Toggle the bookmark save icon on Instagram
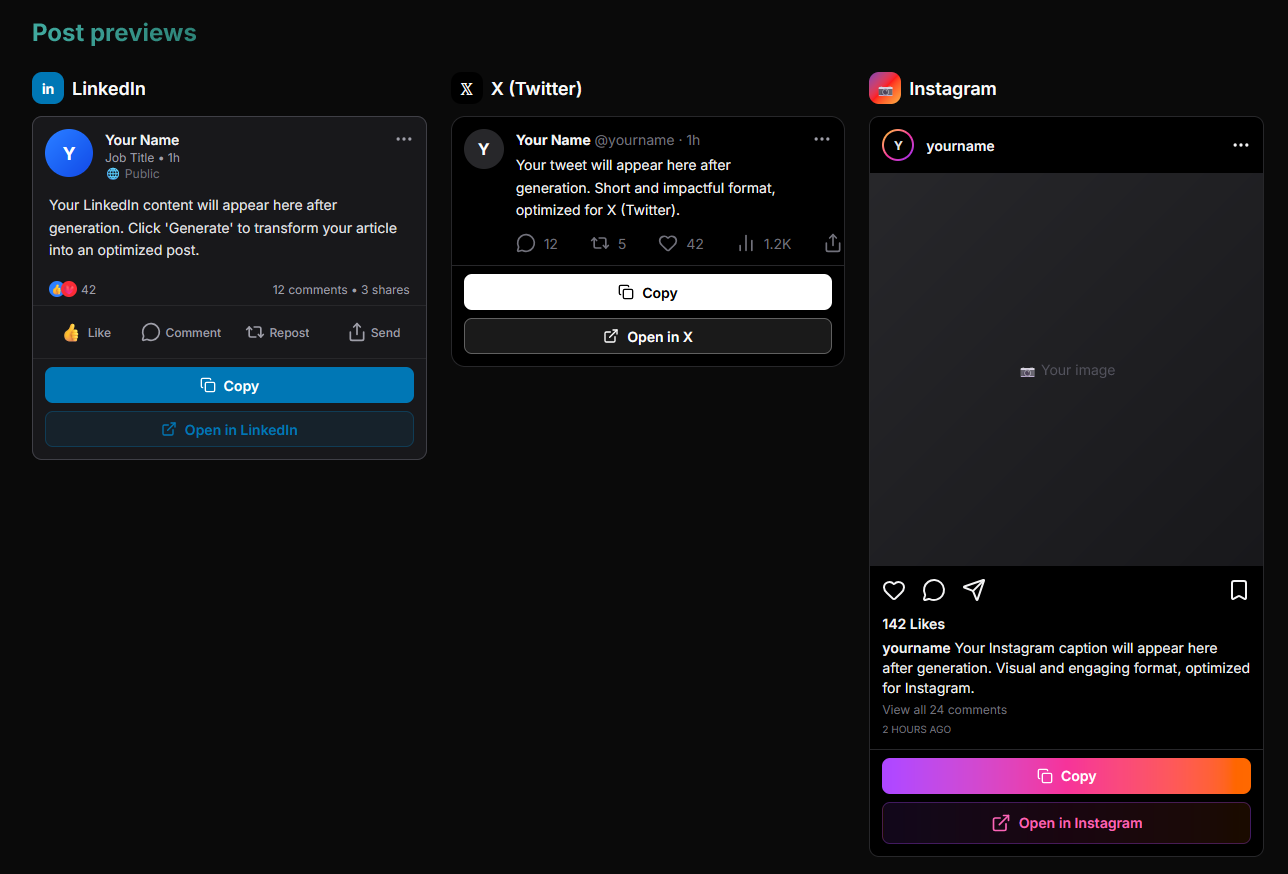 (1239, 590)
